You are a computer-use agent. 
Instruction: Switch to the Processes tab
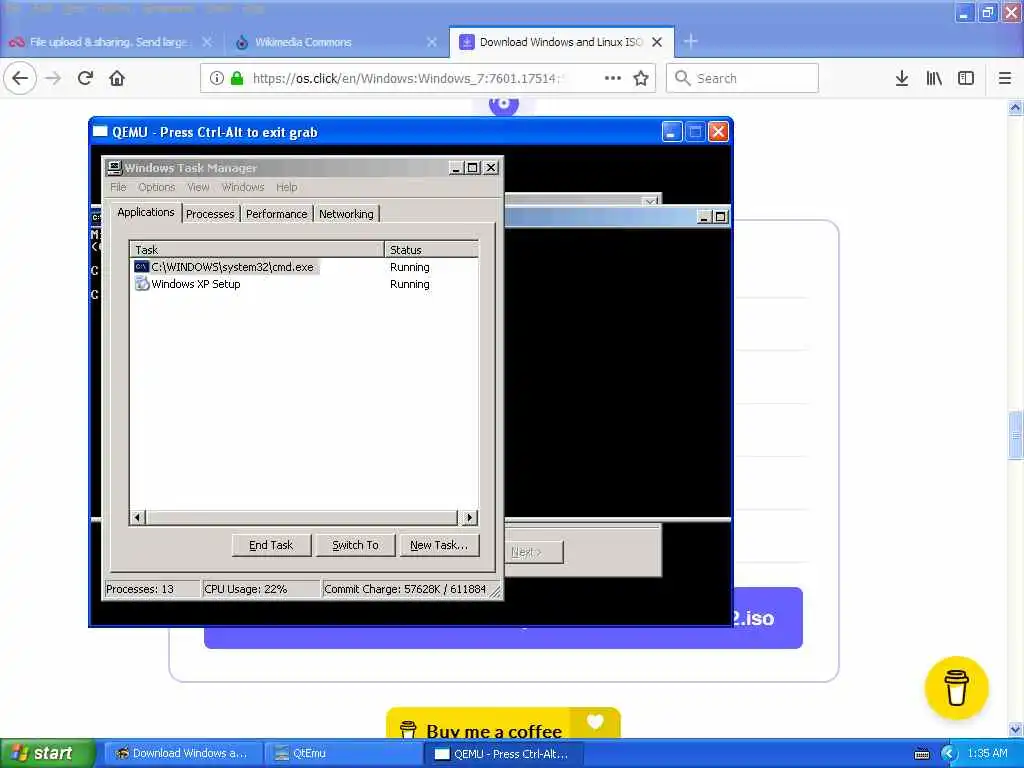(x=210, y=214)
